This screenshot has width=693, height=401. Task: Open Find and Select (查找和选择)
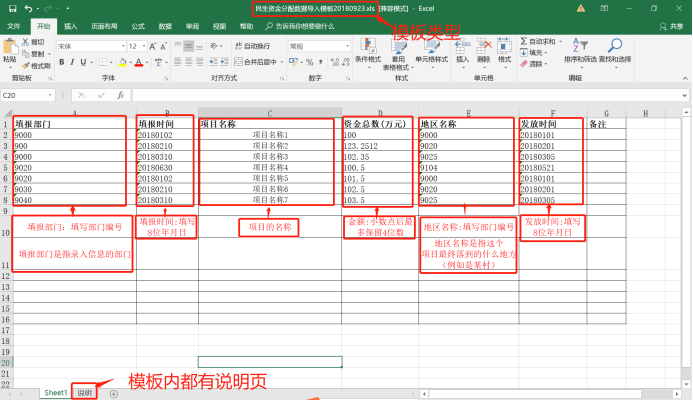[x=615, y=53]
